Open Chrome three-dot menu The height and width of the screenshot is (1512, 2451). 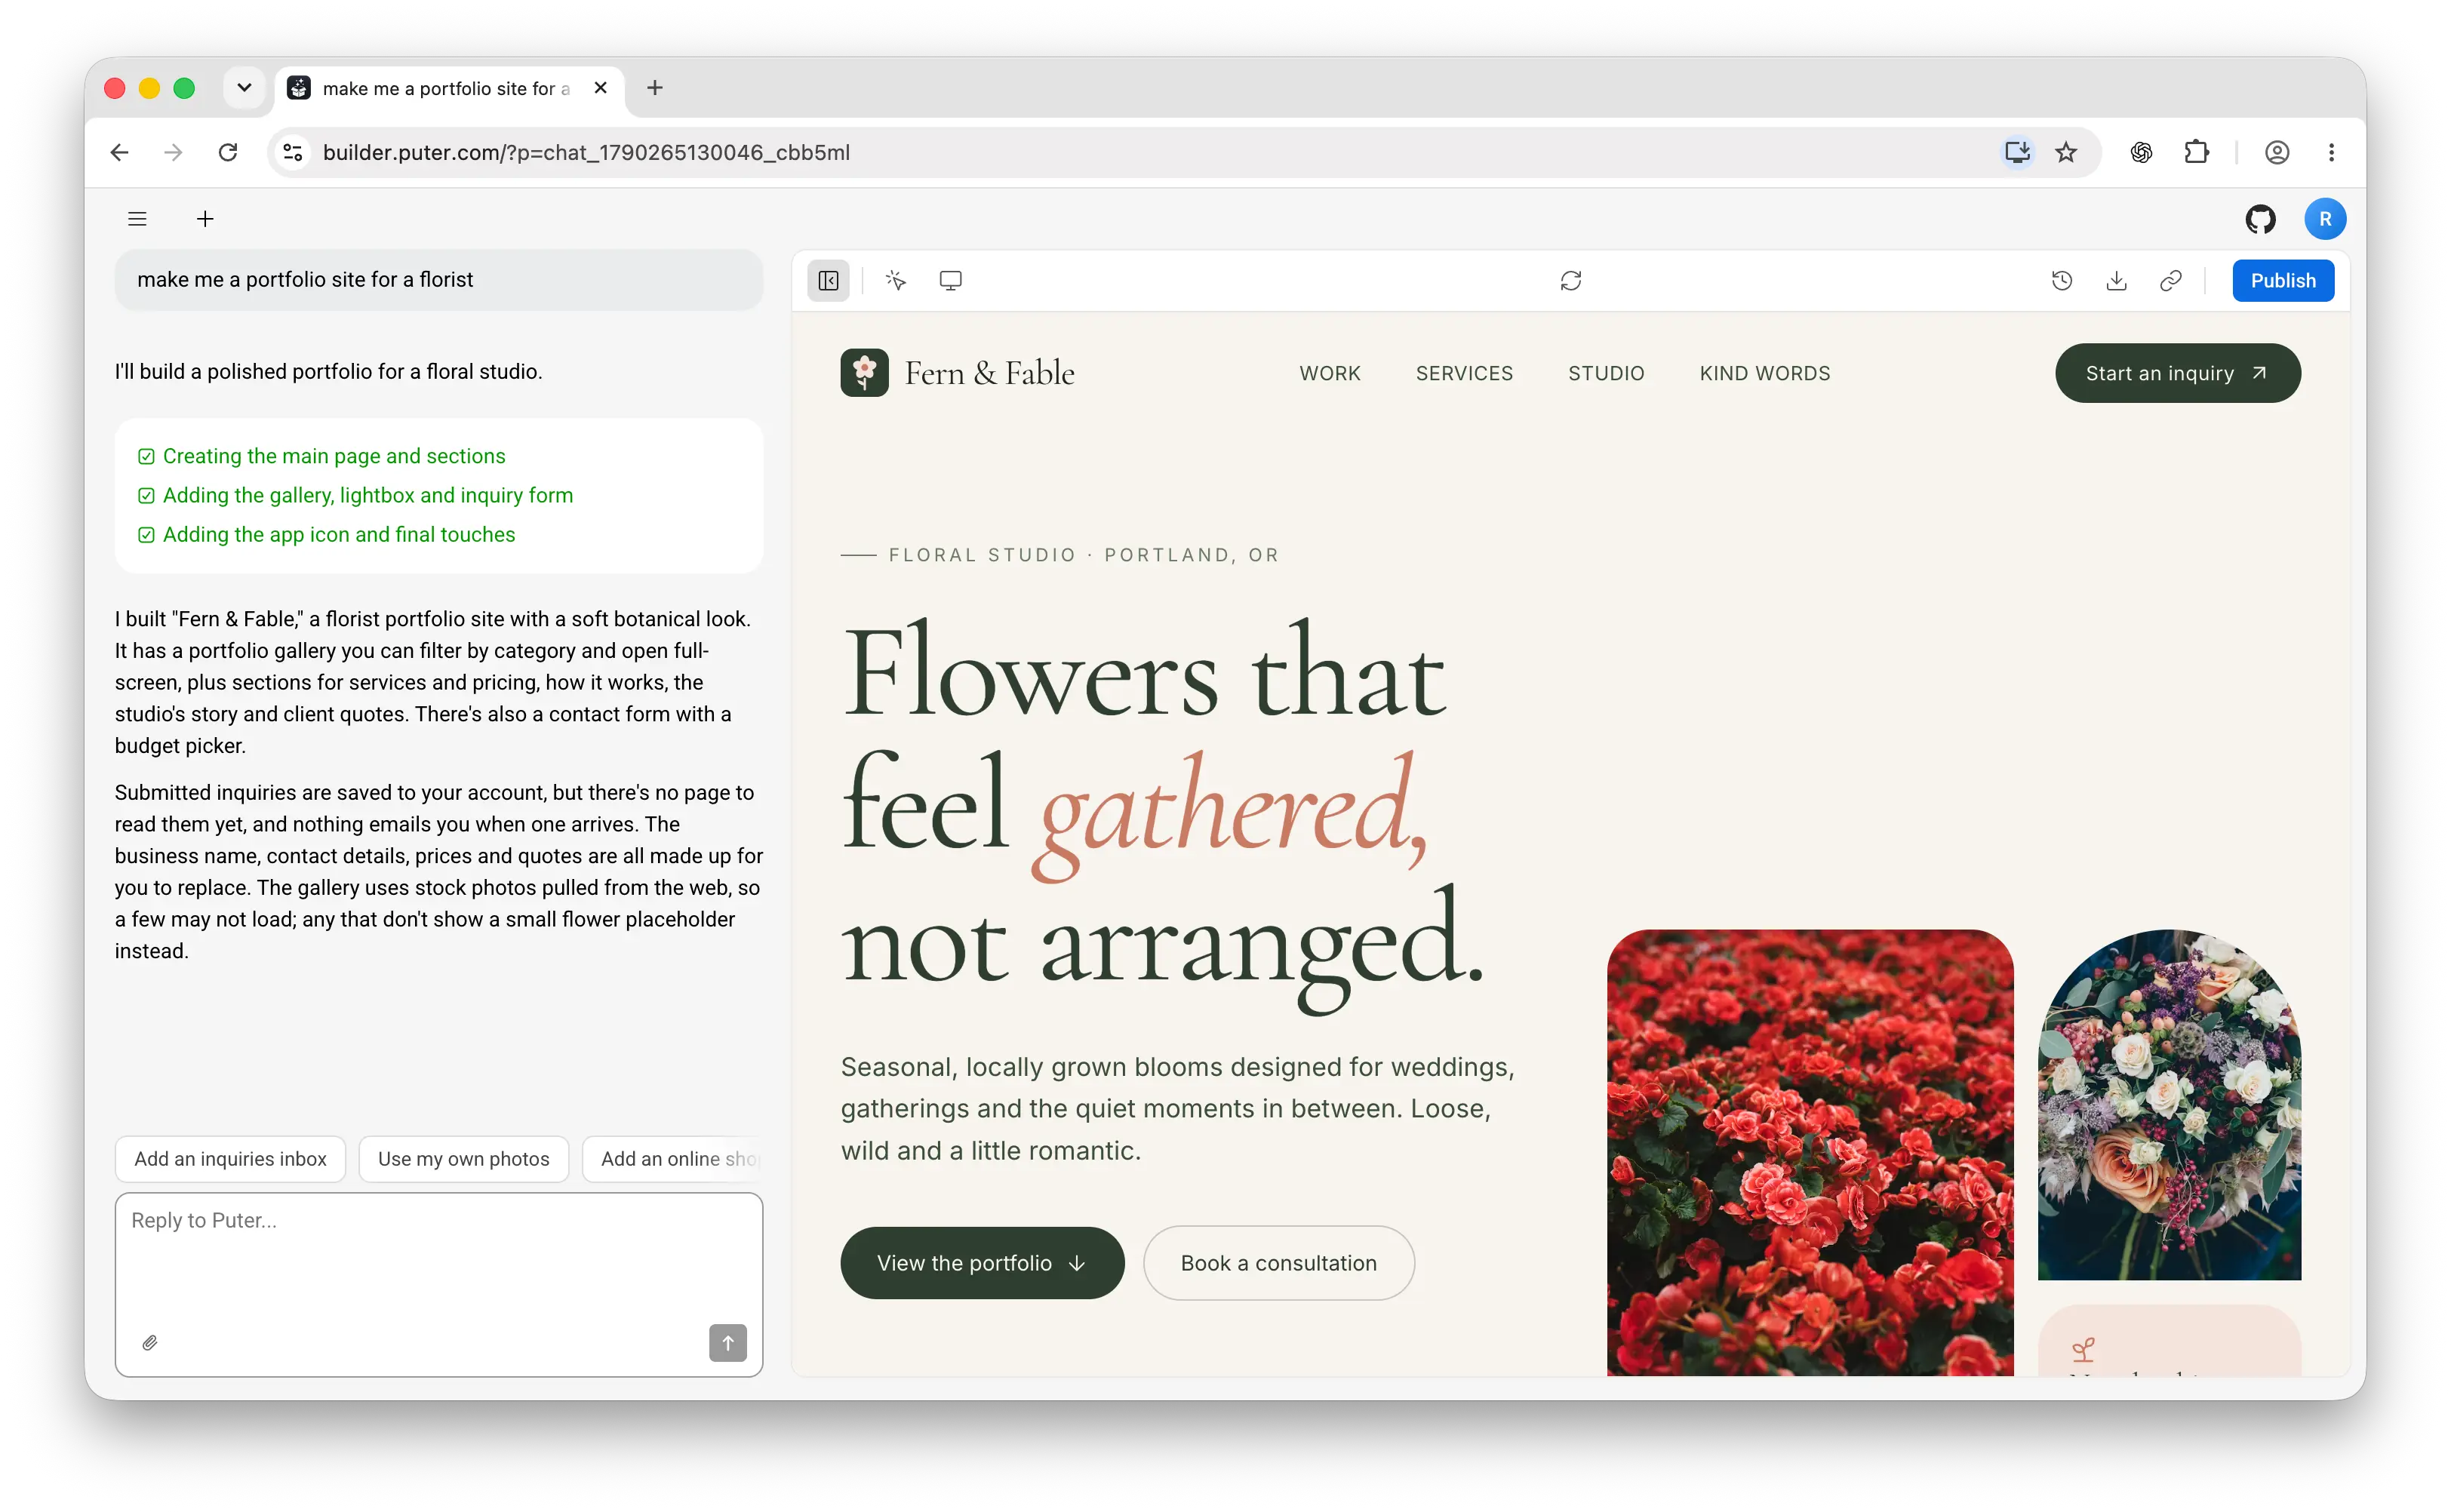2330,152
